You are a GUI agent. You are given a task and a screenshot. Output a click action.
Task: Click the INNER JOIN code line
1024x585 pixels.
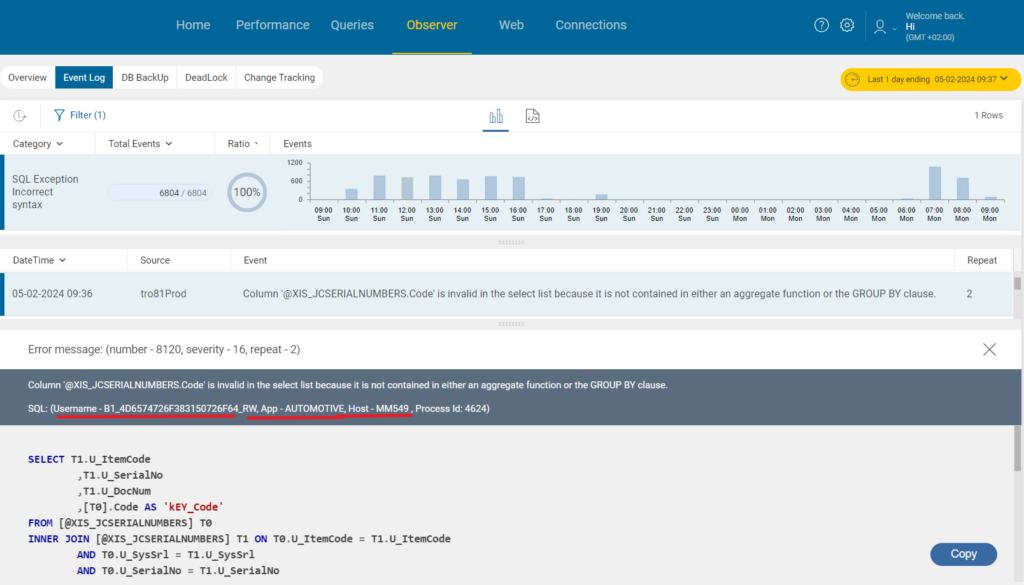coord(239,539)
